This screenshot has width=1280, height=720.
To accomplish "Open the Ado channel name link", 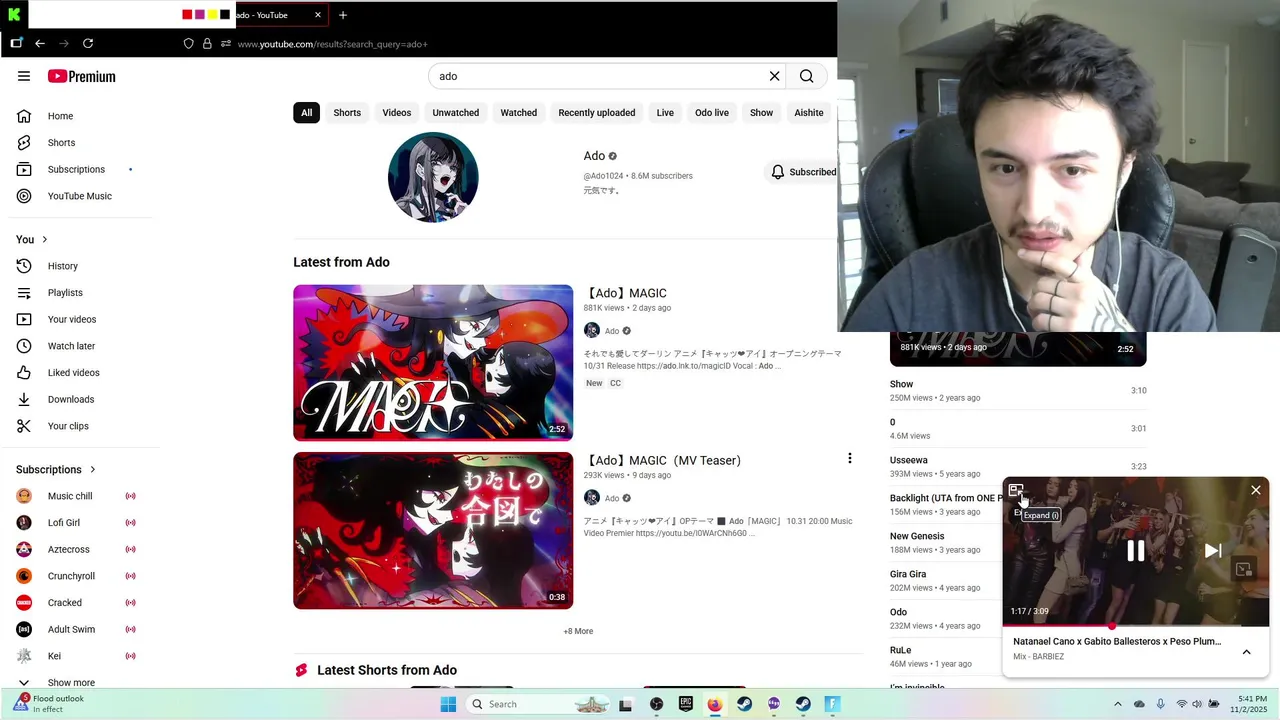I will point(594,156).
